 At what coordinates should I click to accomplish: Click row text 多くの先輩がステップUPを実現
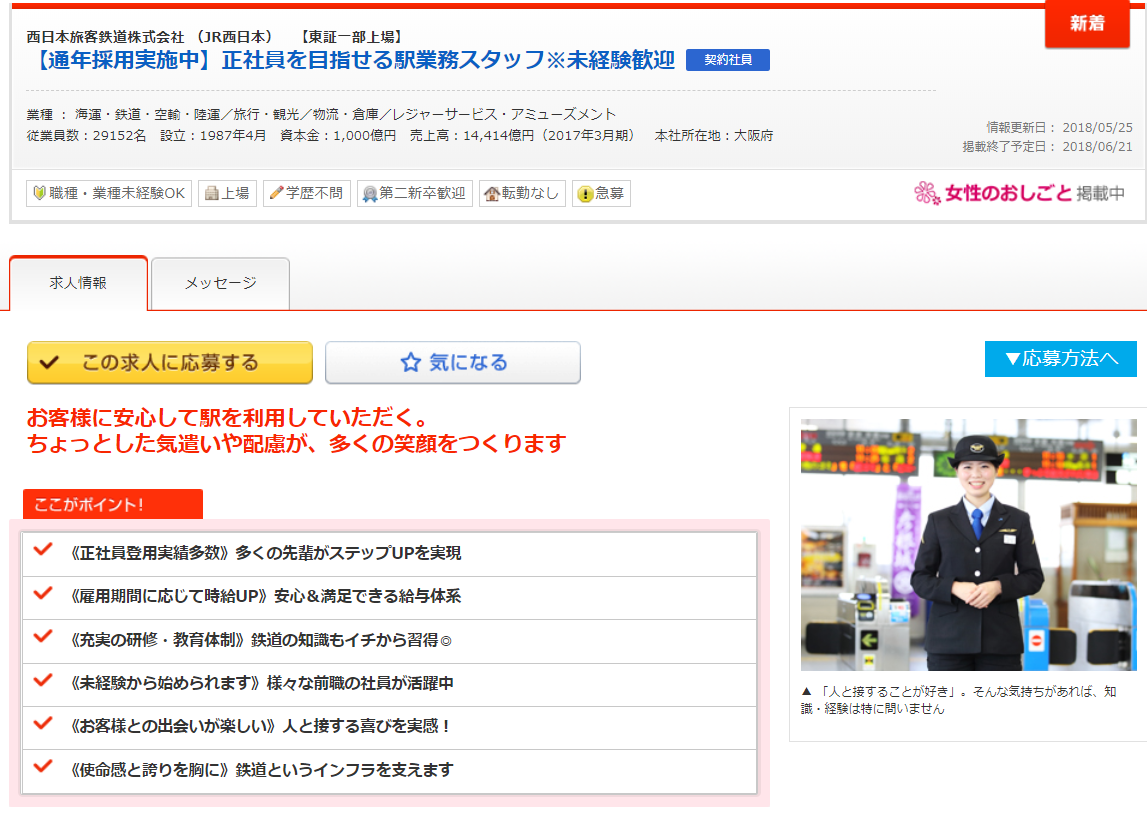pos(348,553)
